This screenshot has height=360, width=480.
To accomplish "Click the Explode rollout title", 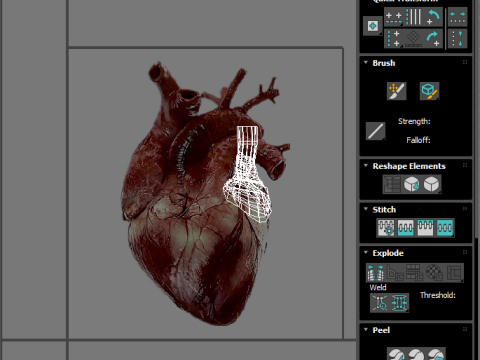I will pos(388,253).
